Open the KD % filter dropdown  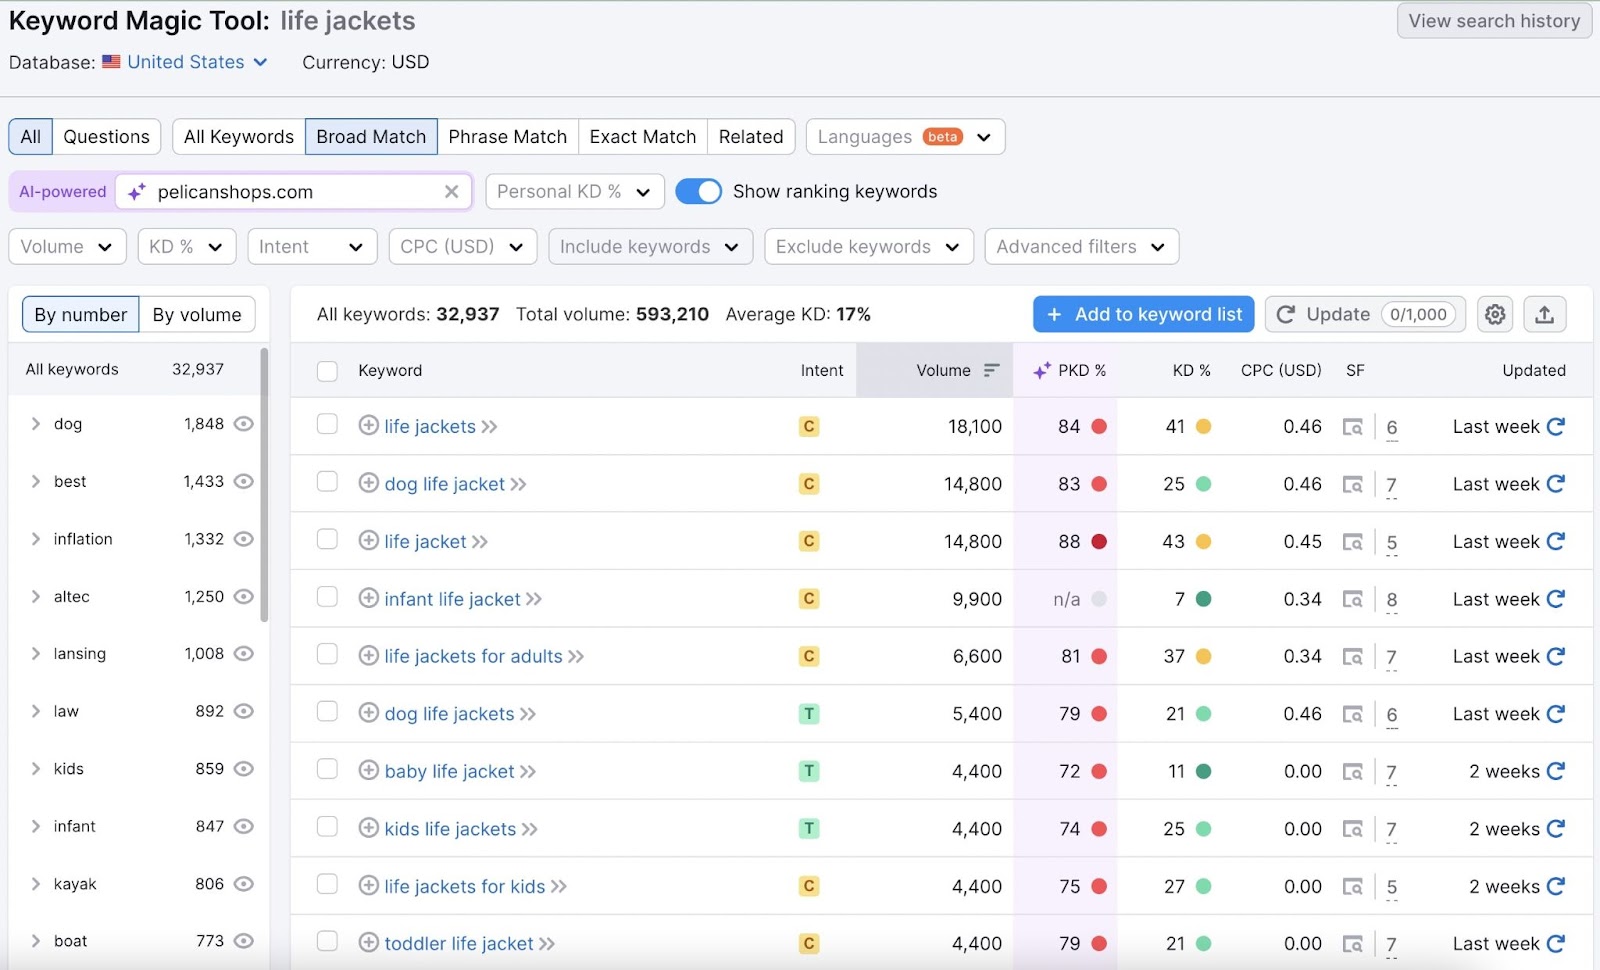tap(186, 246)
